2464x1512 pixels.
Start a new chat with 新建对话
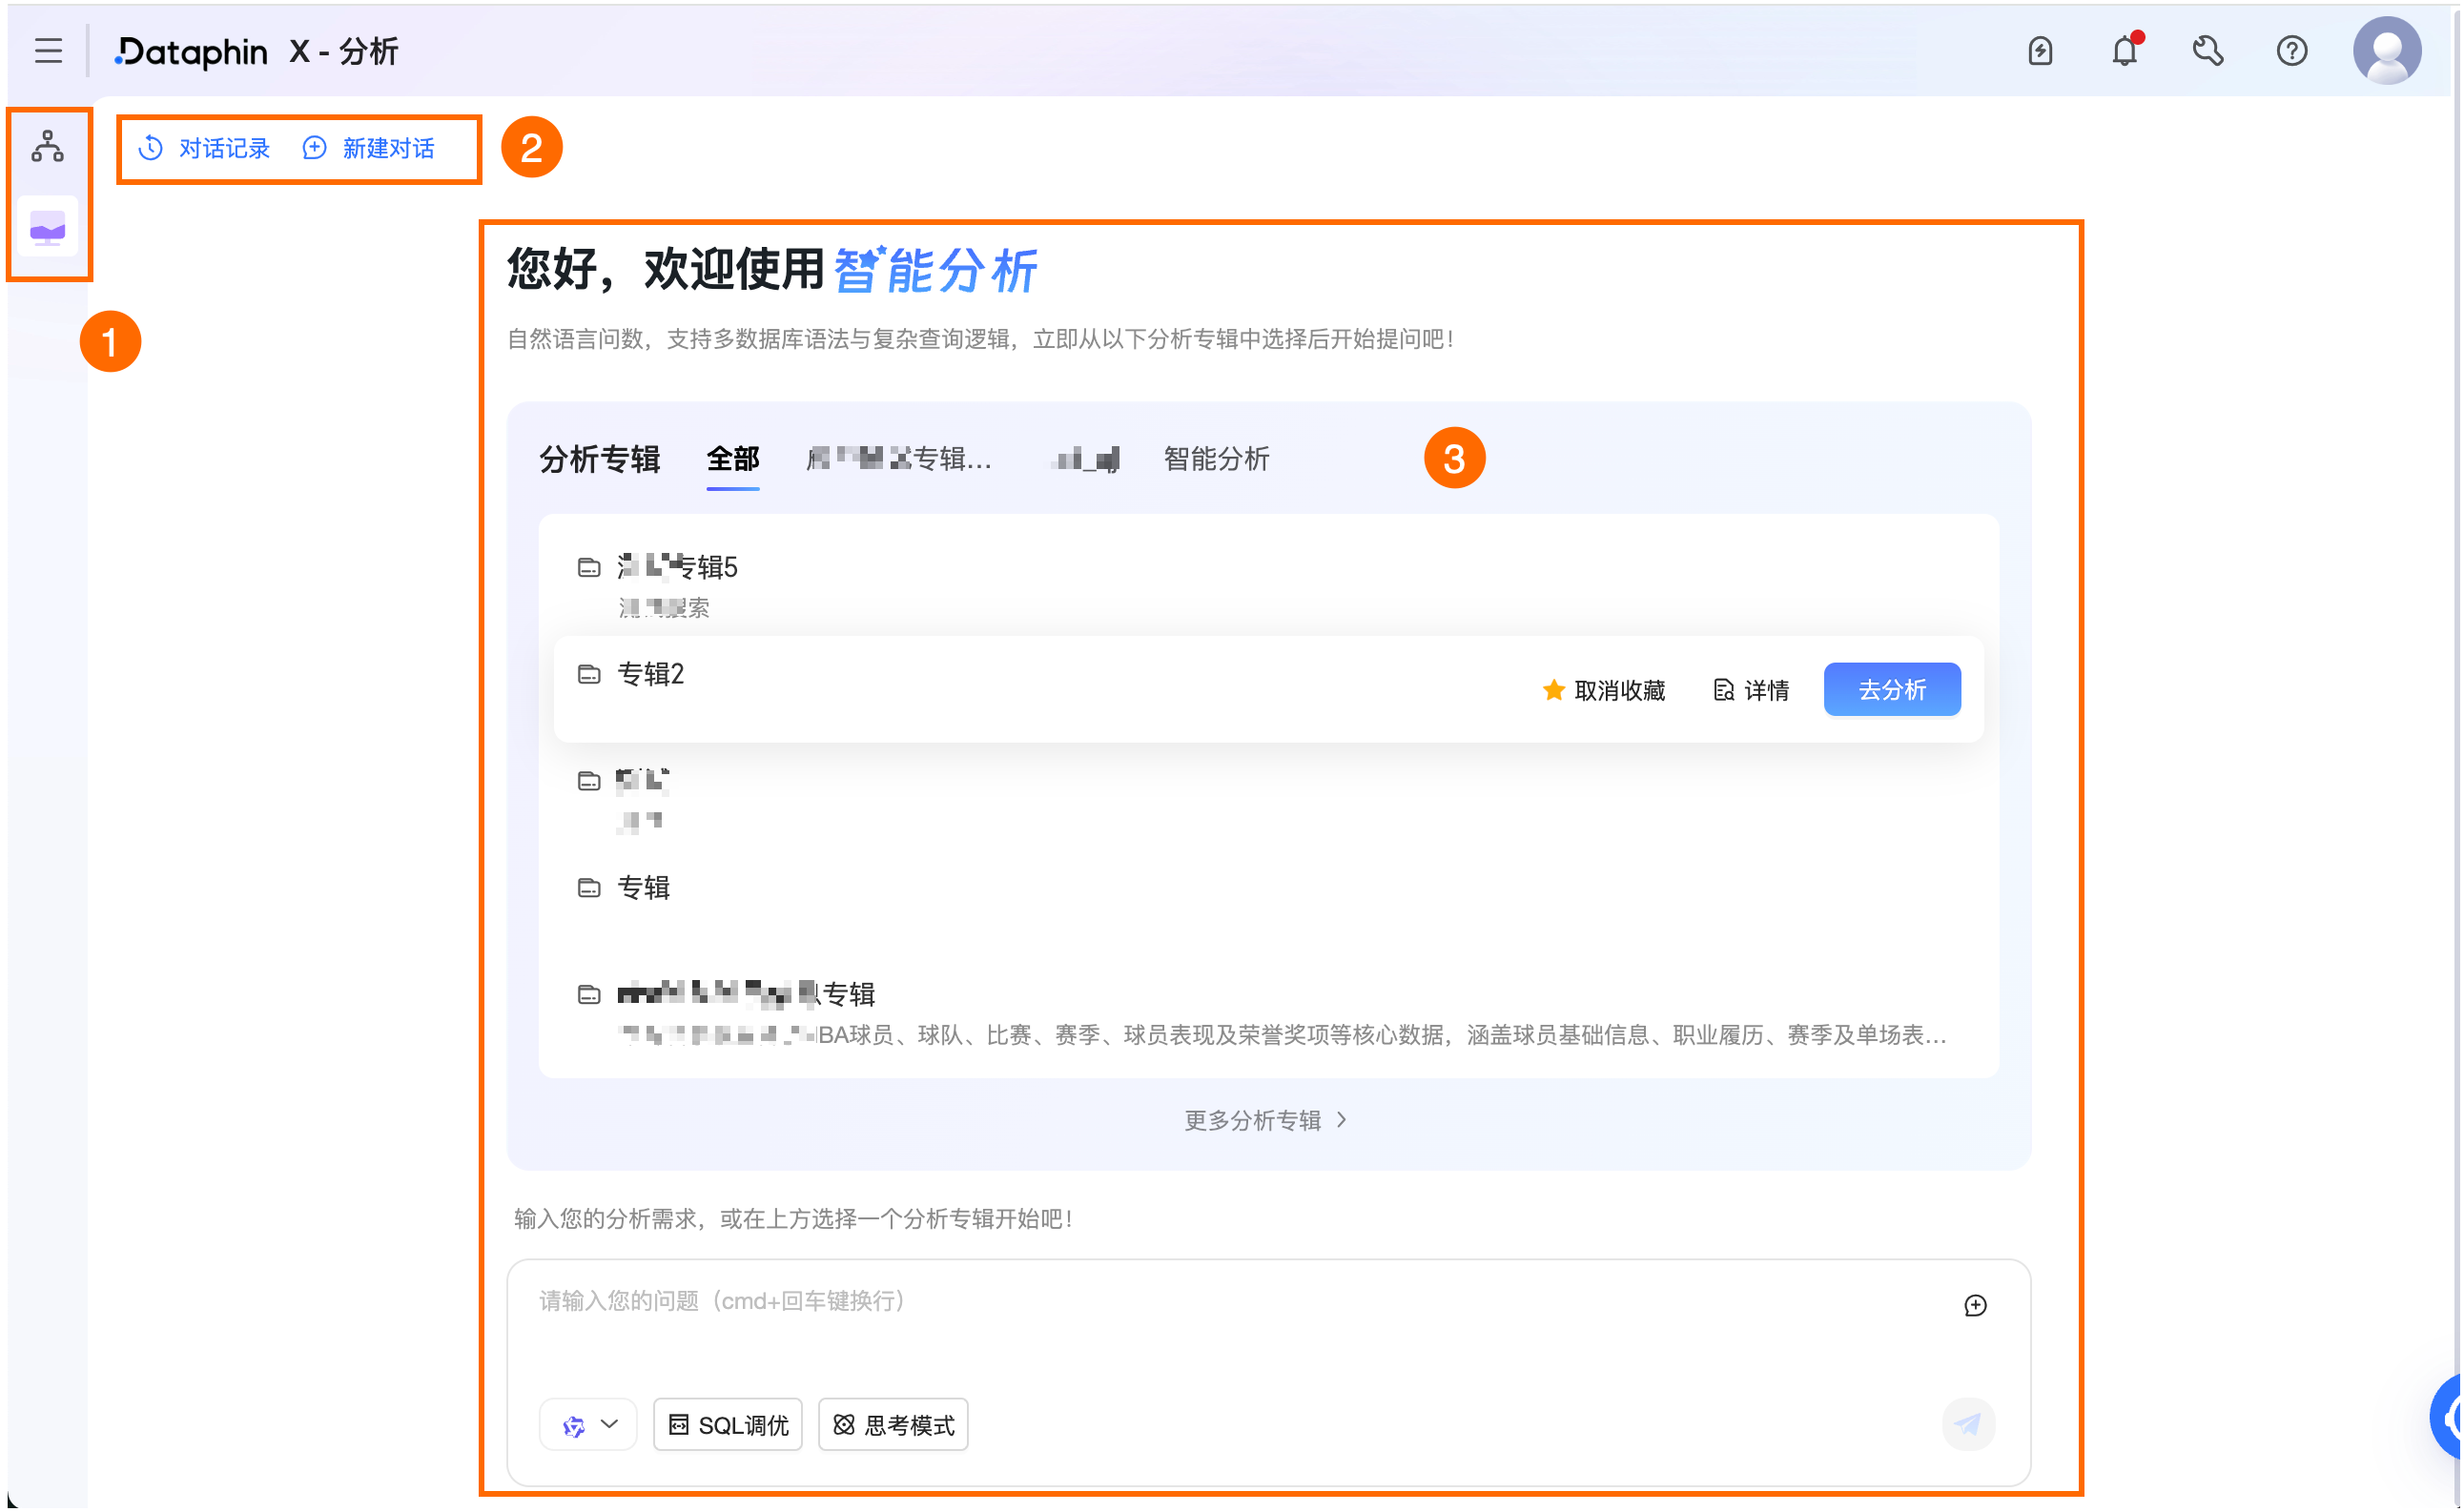tap(369, 149)
